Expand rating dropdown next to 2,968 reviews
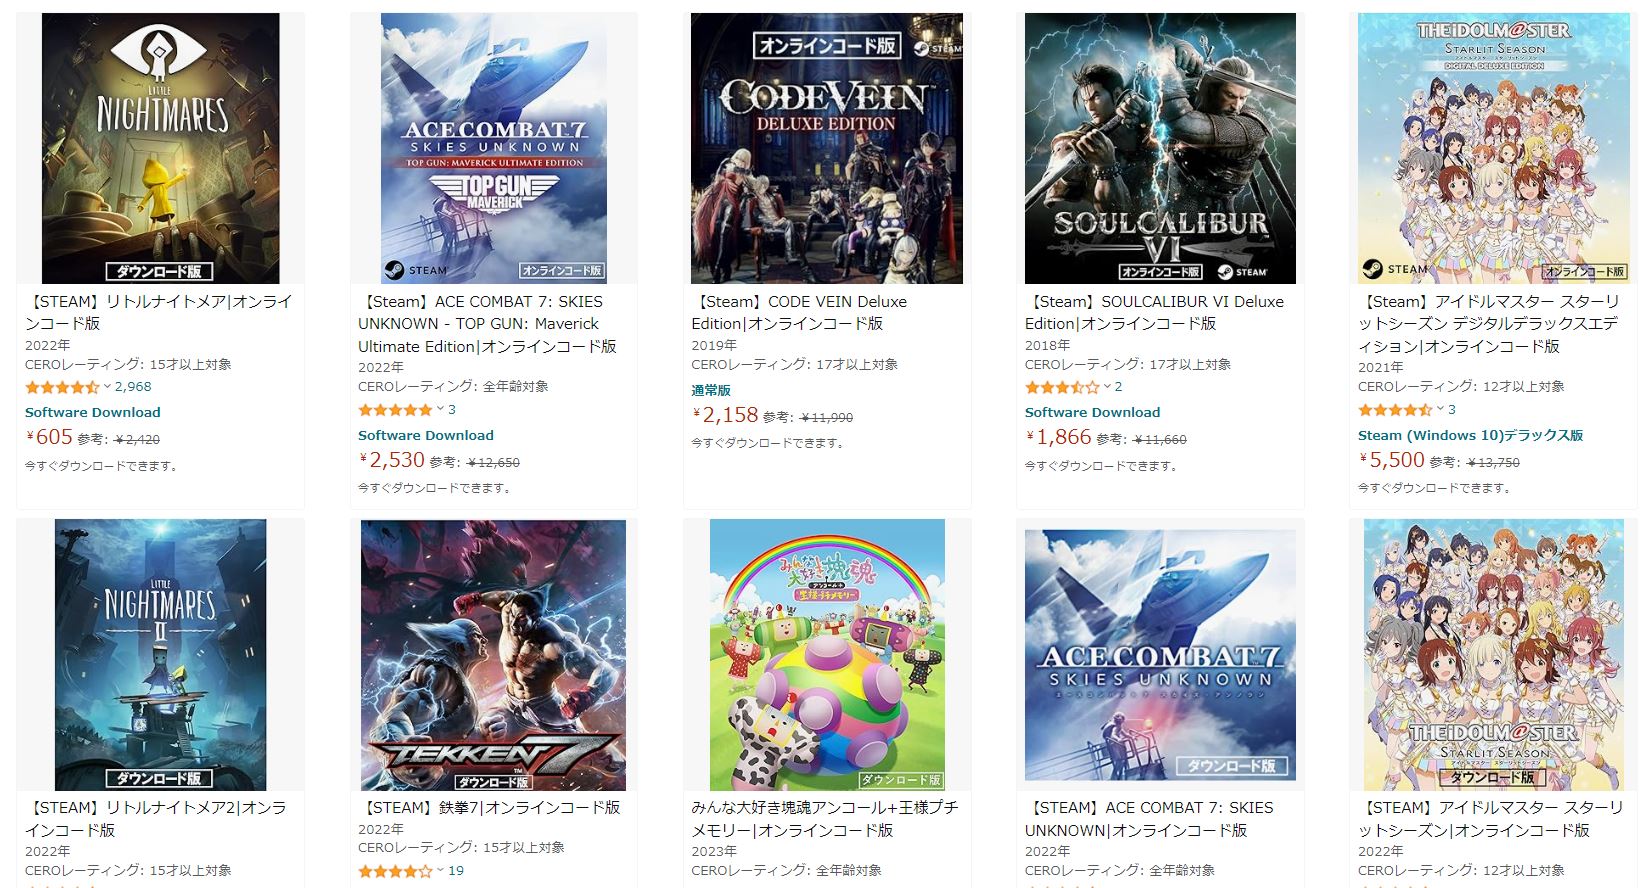Screen dimensions: 1651x888 107,387
